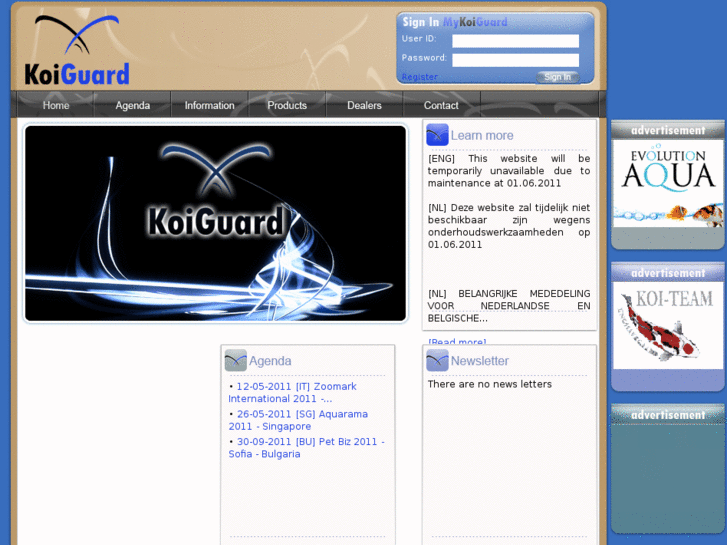Open the Home menu item
Image resolution: width=727 pixels, height=545 pixels.
click(56, 105)
